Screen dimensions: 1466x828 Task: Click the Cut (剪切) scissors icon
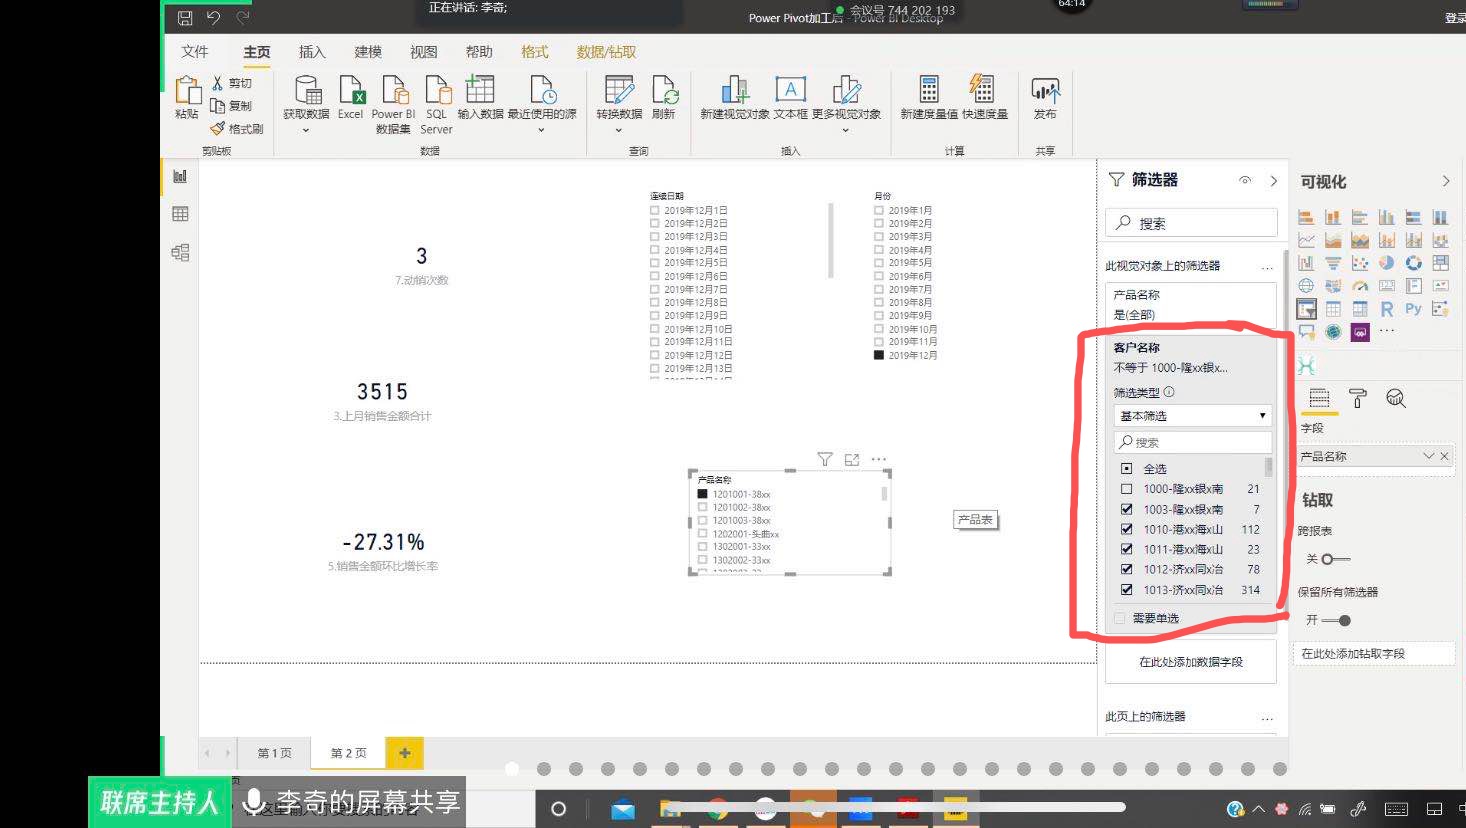point(217,83)
